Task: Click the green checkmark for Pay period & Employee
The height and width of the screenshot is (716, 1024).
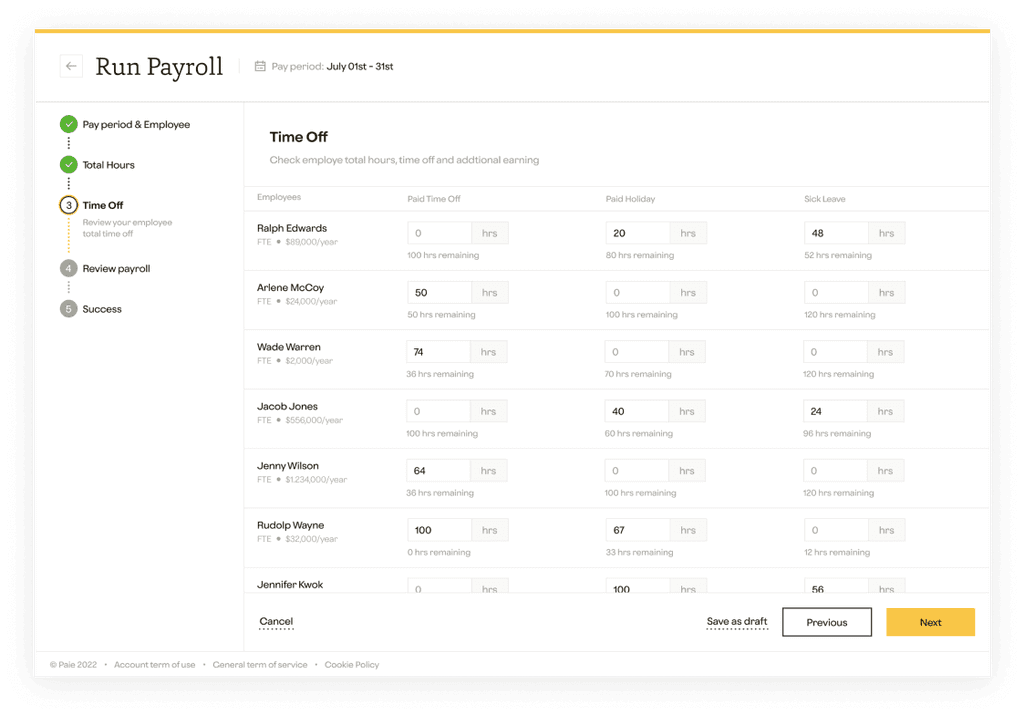Action: (x=68, y=124)
